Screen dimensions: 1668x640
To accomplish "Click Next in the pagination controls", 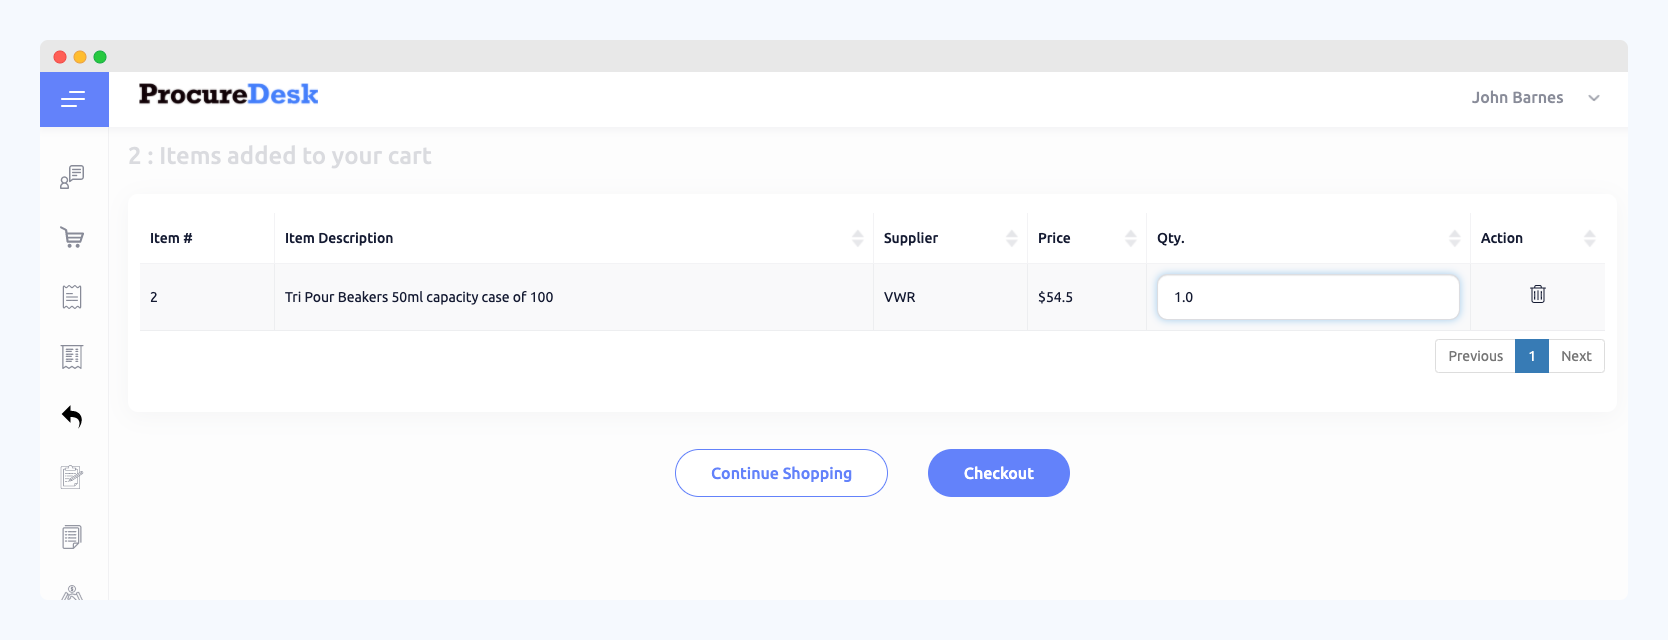I will (x=1576, y=355).
